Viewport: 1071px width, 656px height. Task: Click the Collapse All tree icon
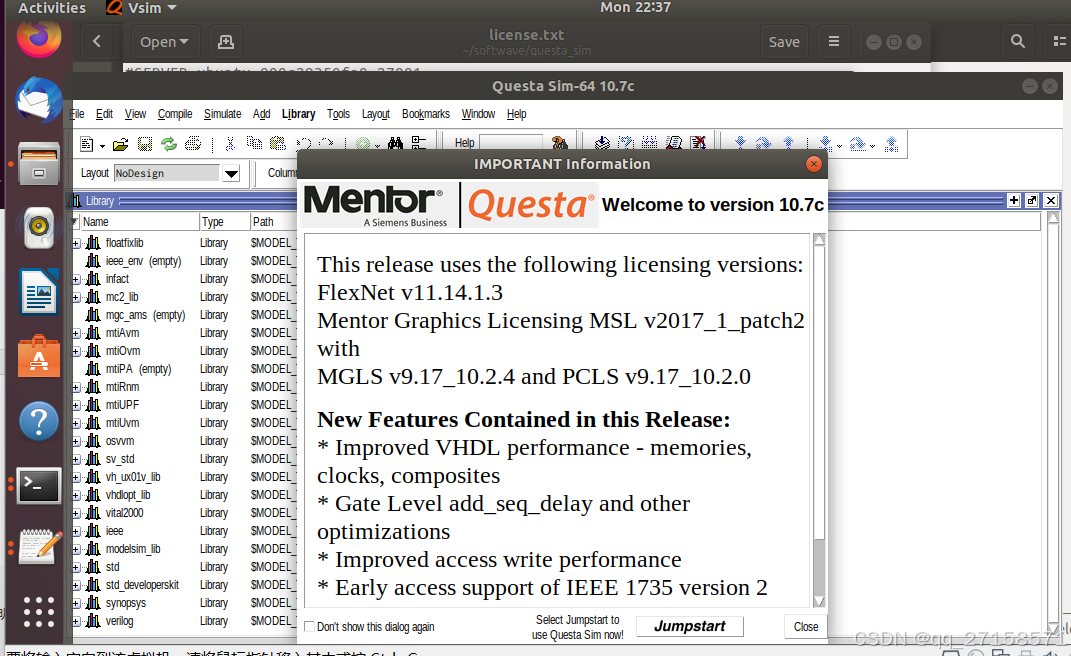[x=418, y=143]
